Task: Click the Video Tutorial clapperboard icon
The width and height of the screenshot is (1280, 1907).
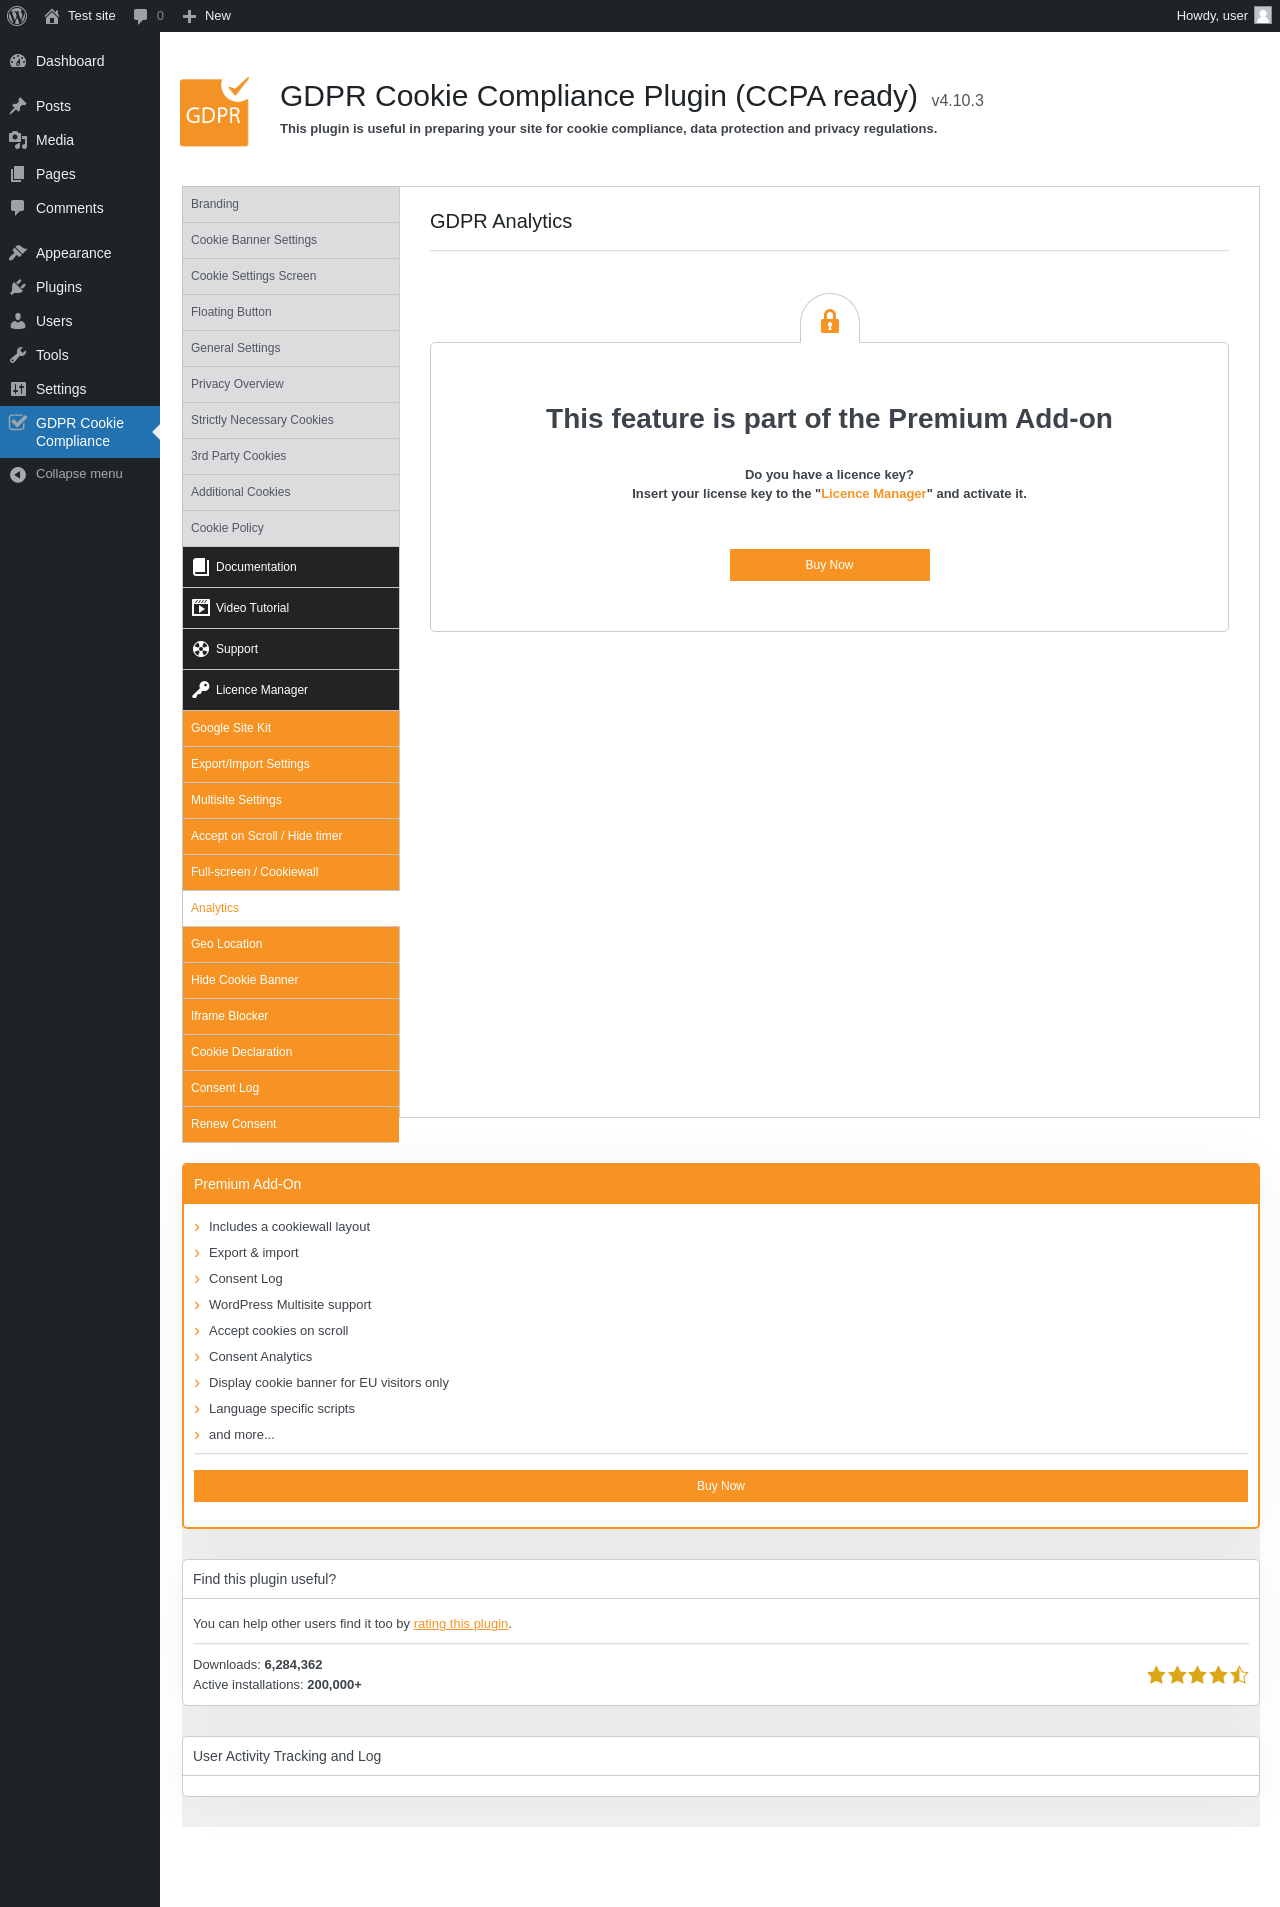Action: 201,608
